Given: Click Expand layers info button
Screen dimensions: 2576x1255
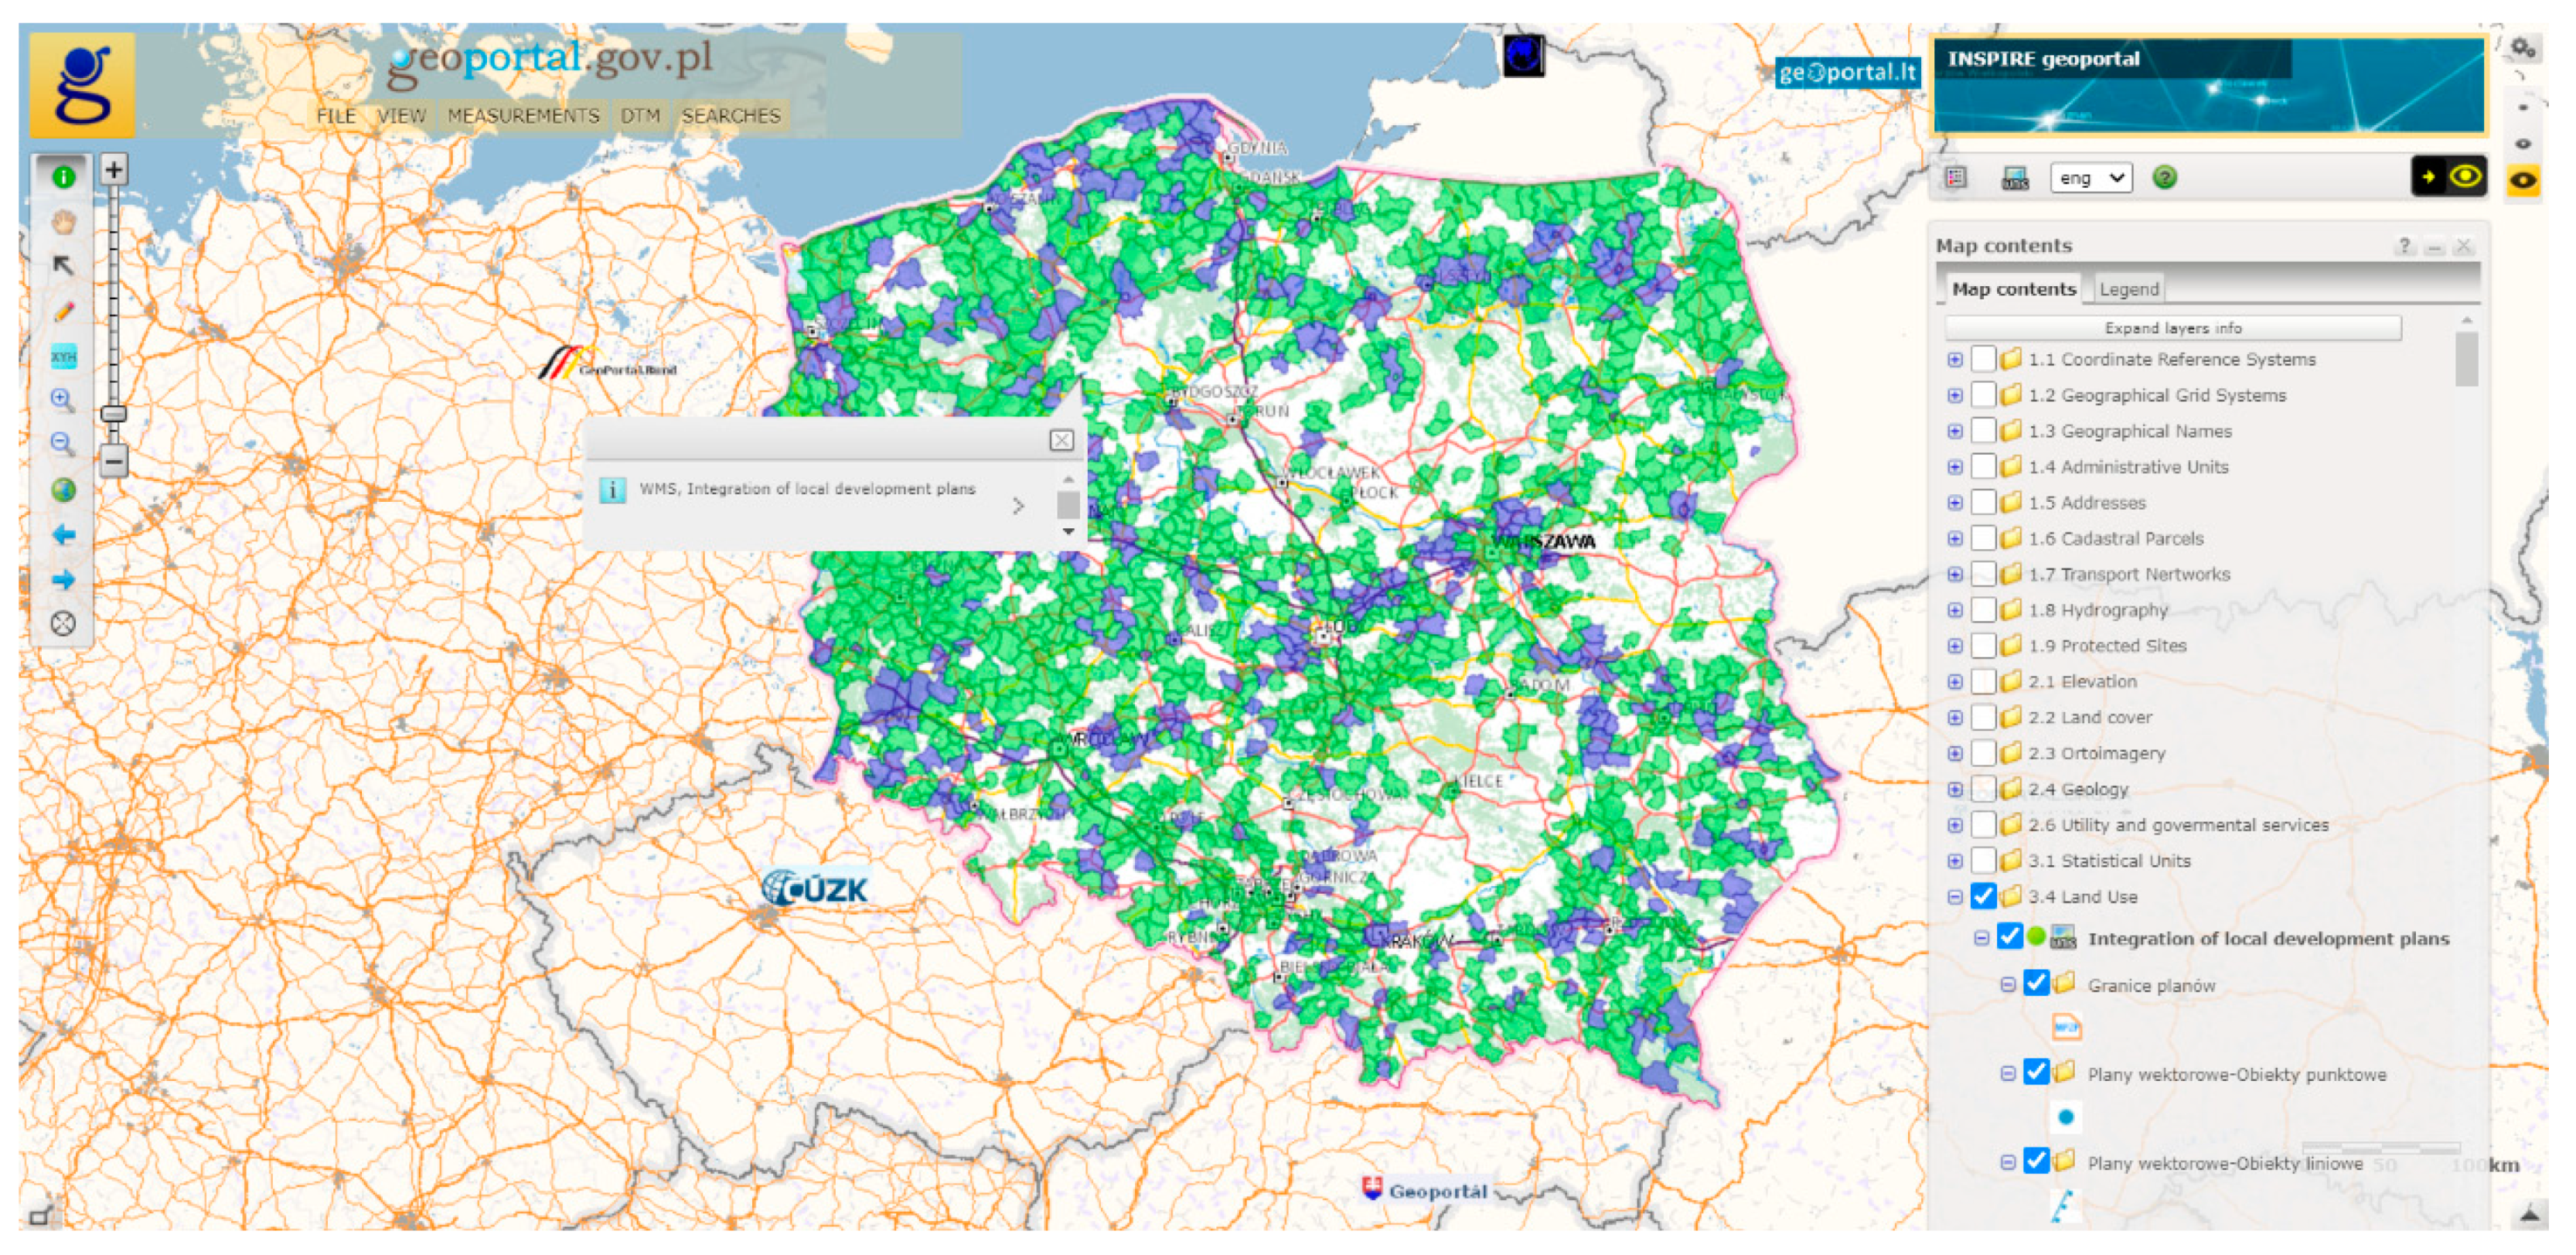Looking at the screenshot, I should [x=2172, y=328].
